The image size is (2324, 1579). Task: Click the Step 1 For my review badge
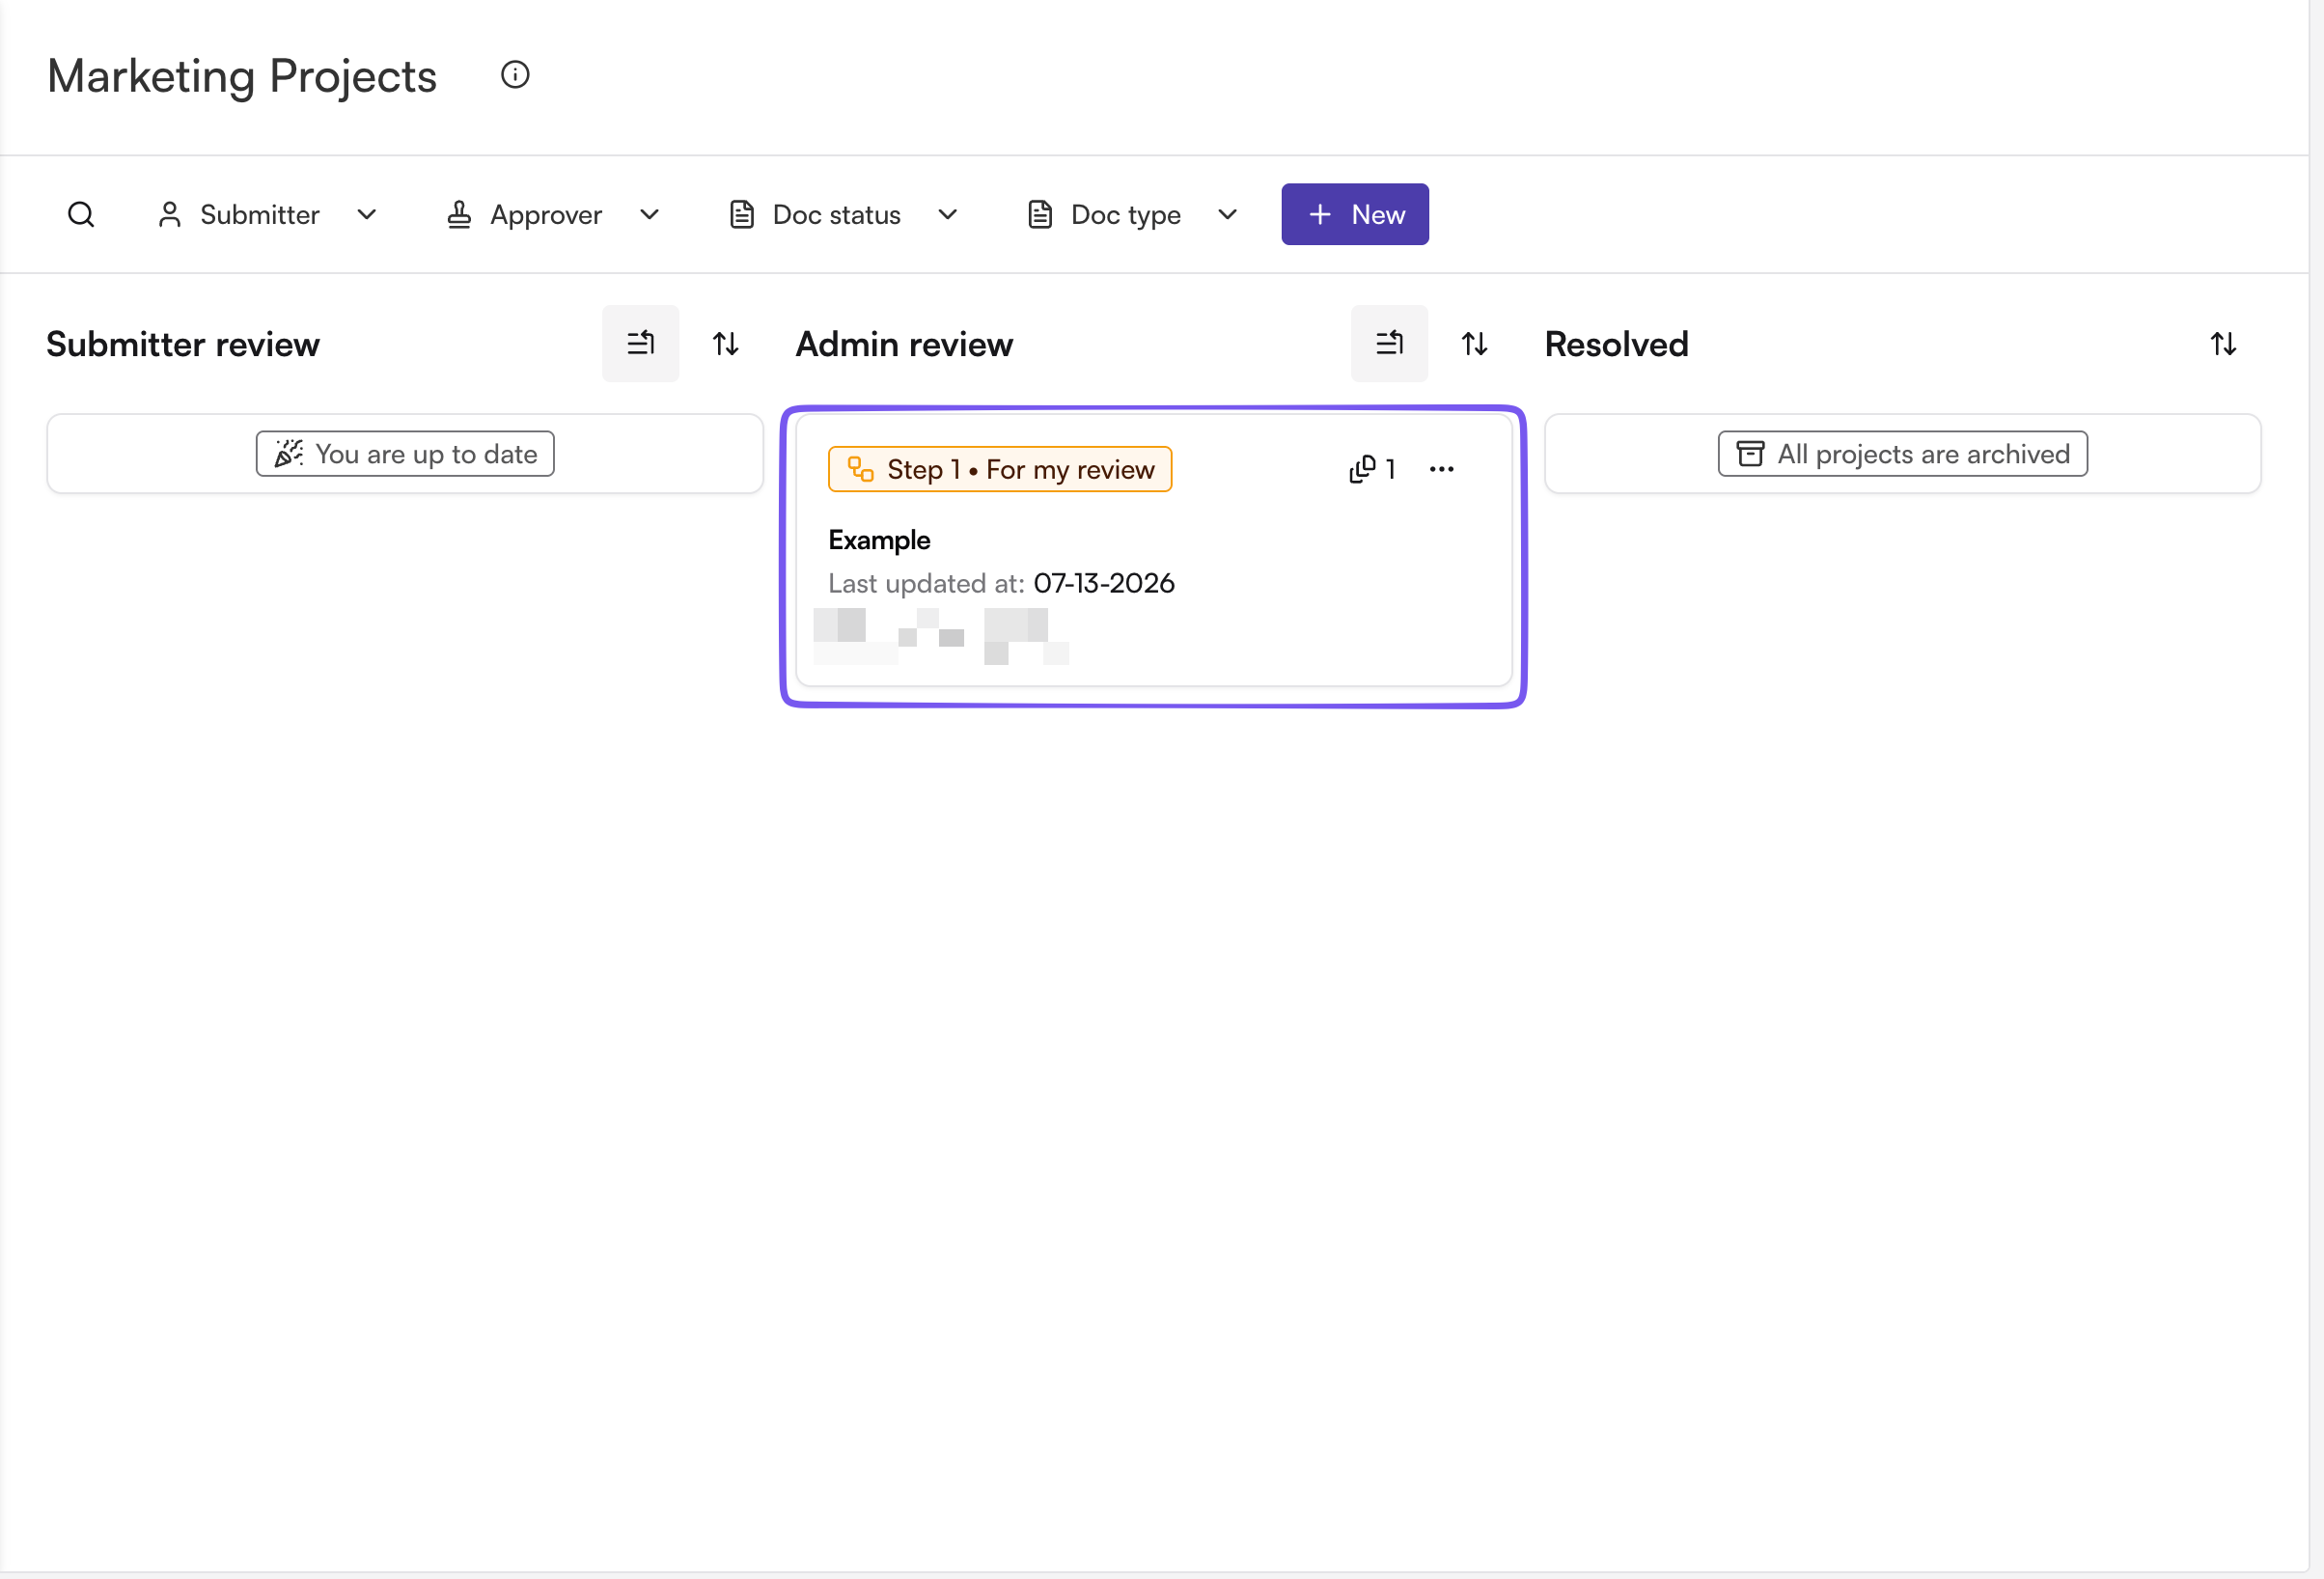point(999,469)
